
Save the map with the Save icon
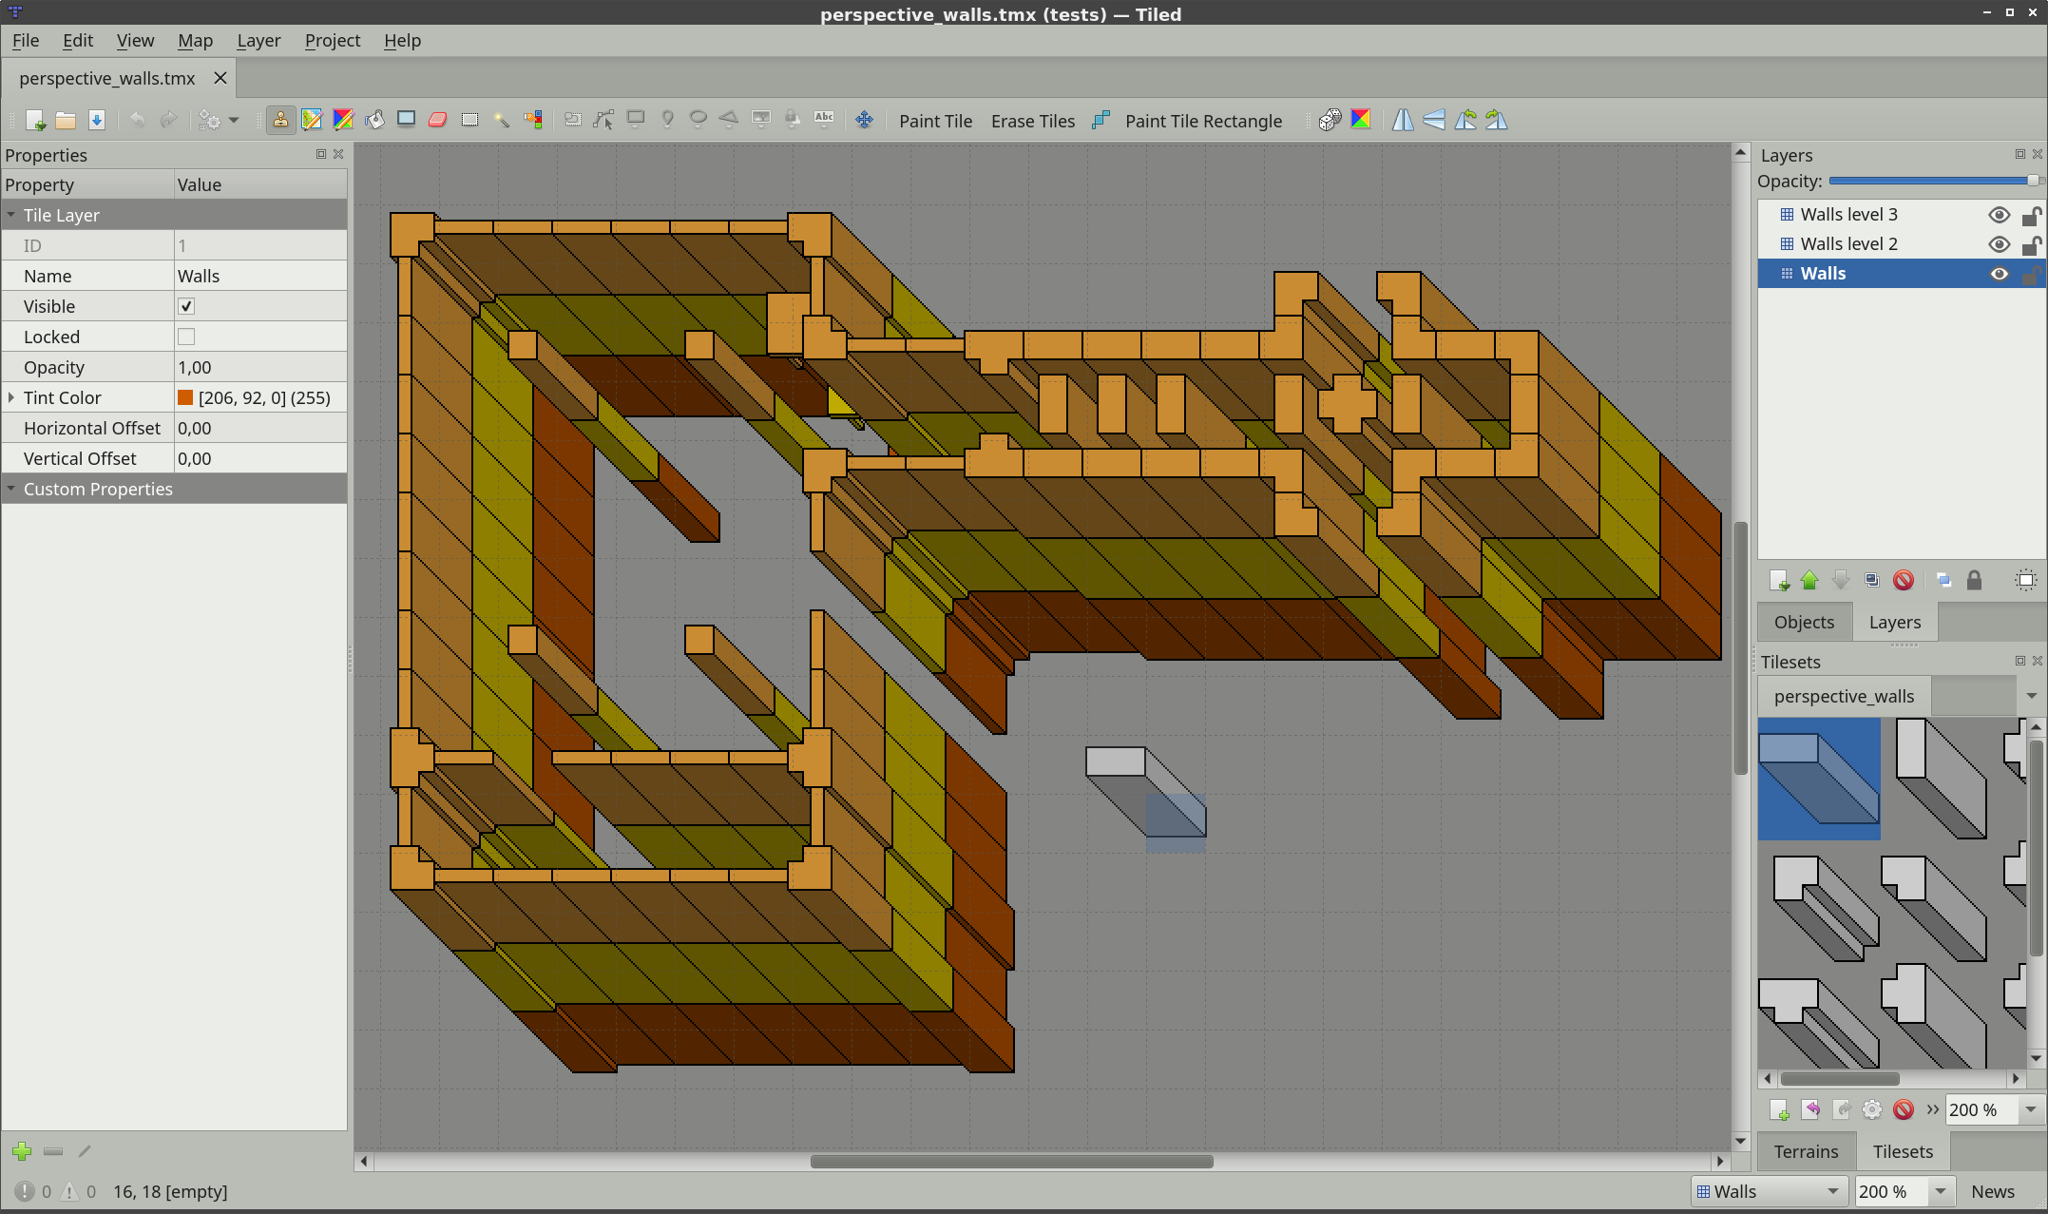tap(97, 120)
